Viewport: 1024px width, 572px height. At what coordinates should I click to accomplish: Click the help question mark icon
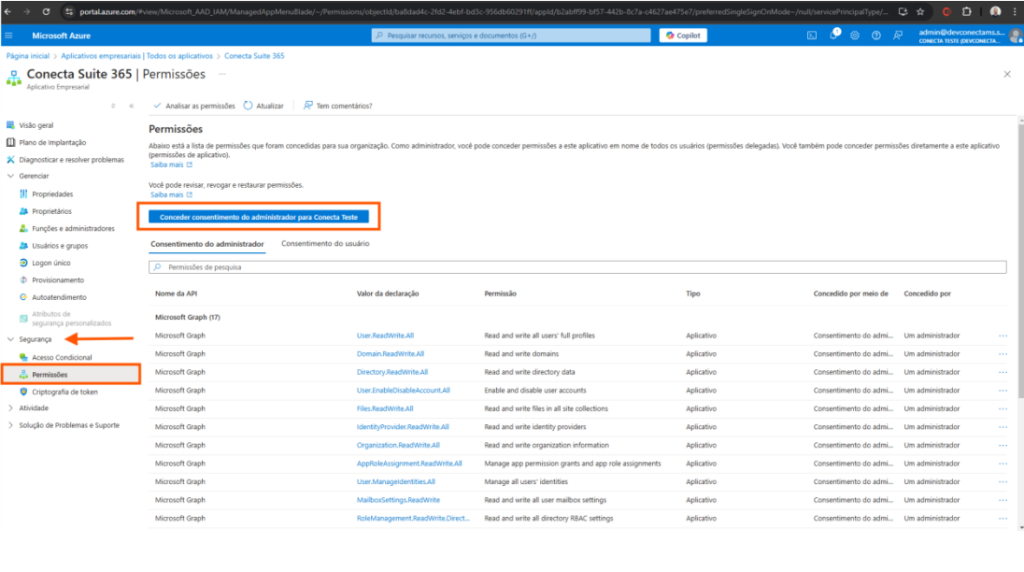(876, 35)
